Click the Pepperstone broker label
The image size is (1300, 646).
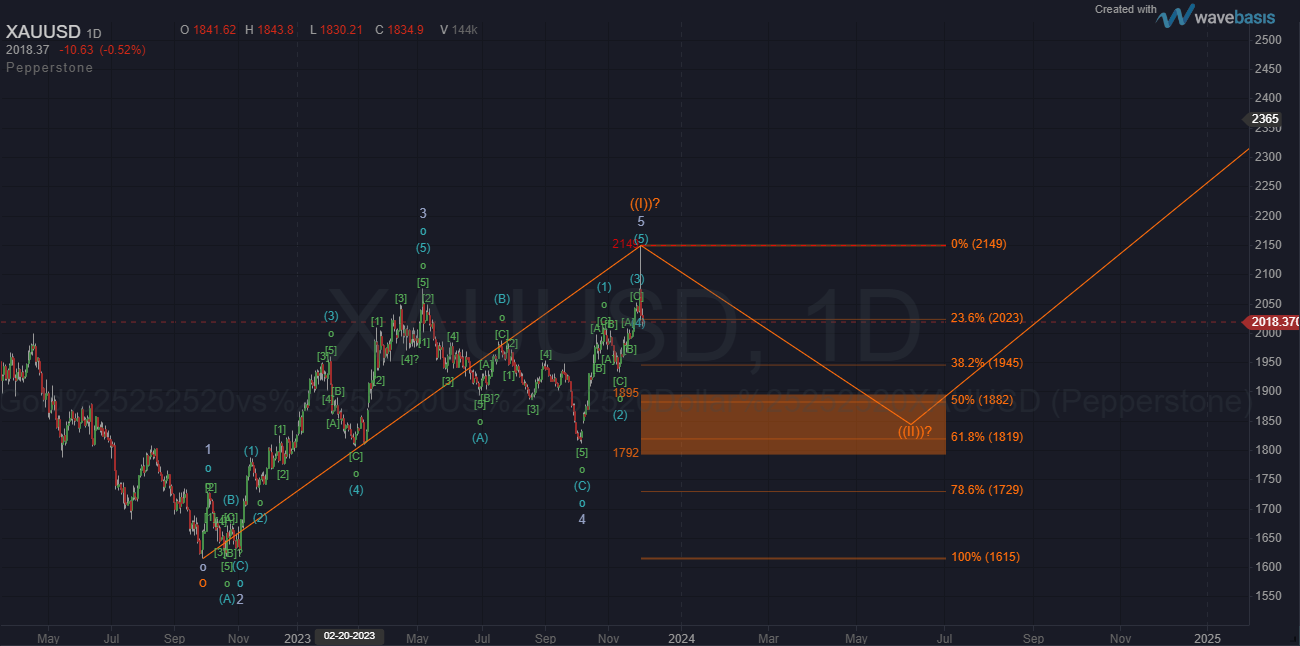[x=48, y=67]
